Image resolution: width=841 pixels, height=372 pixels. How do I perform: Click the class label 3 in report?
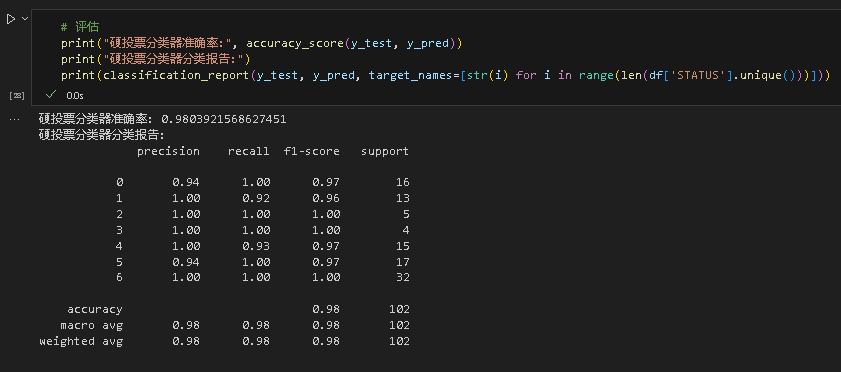(119, 230)
